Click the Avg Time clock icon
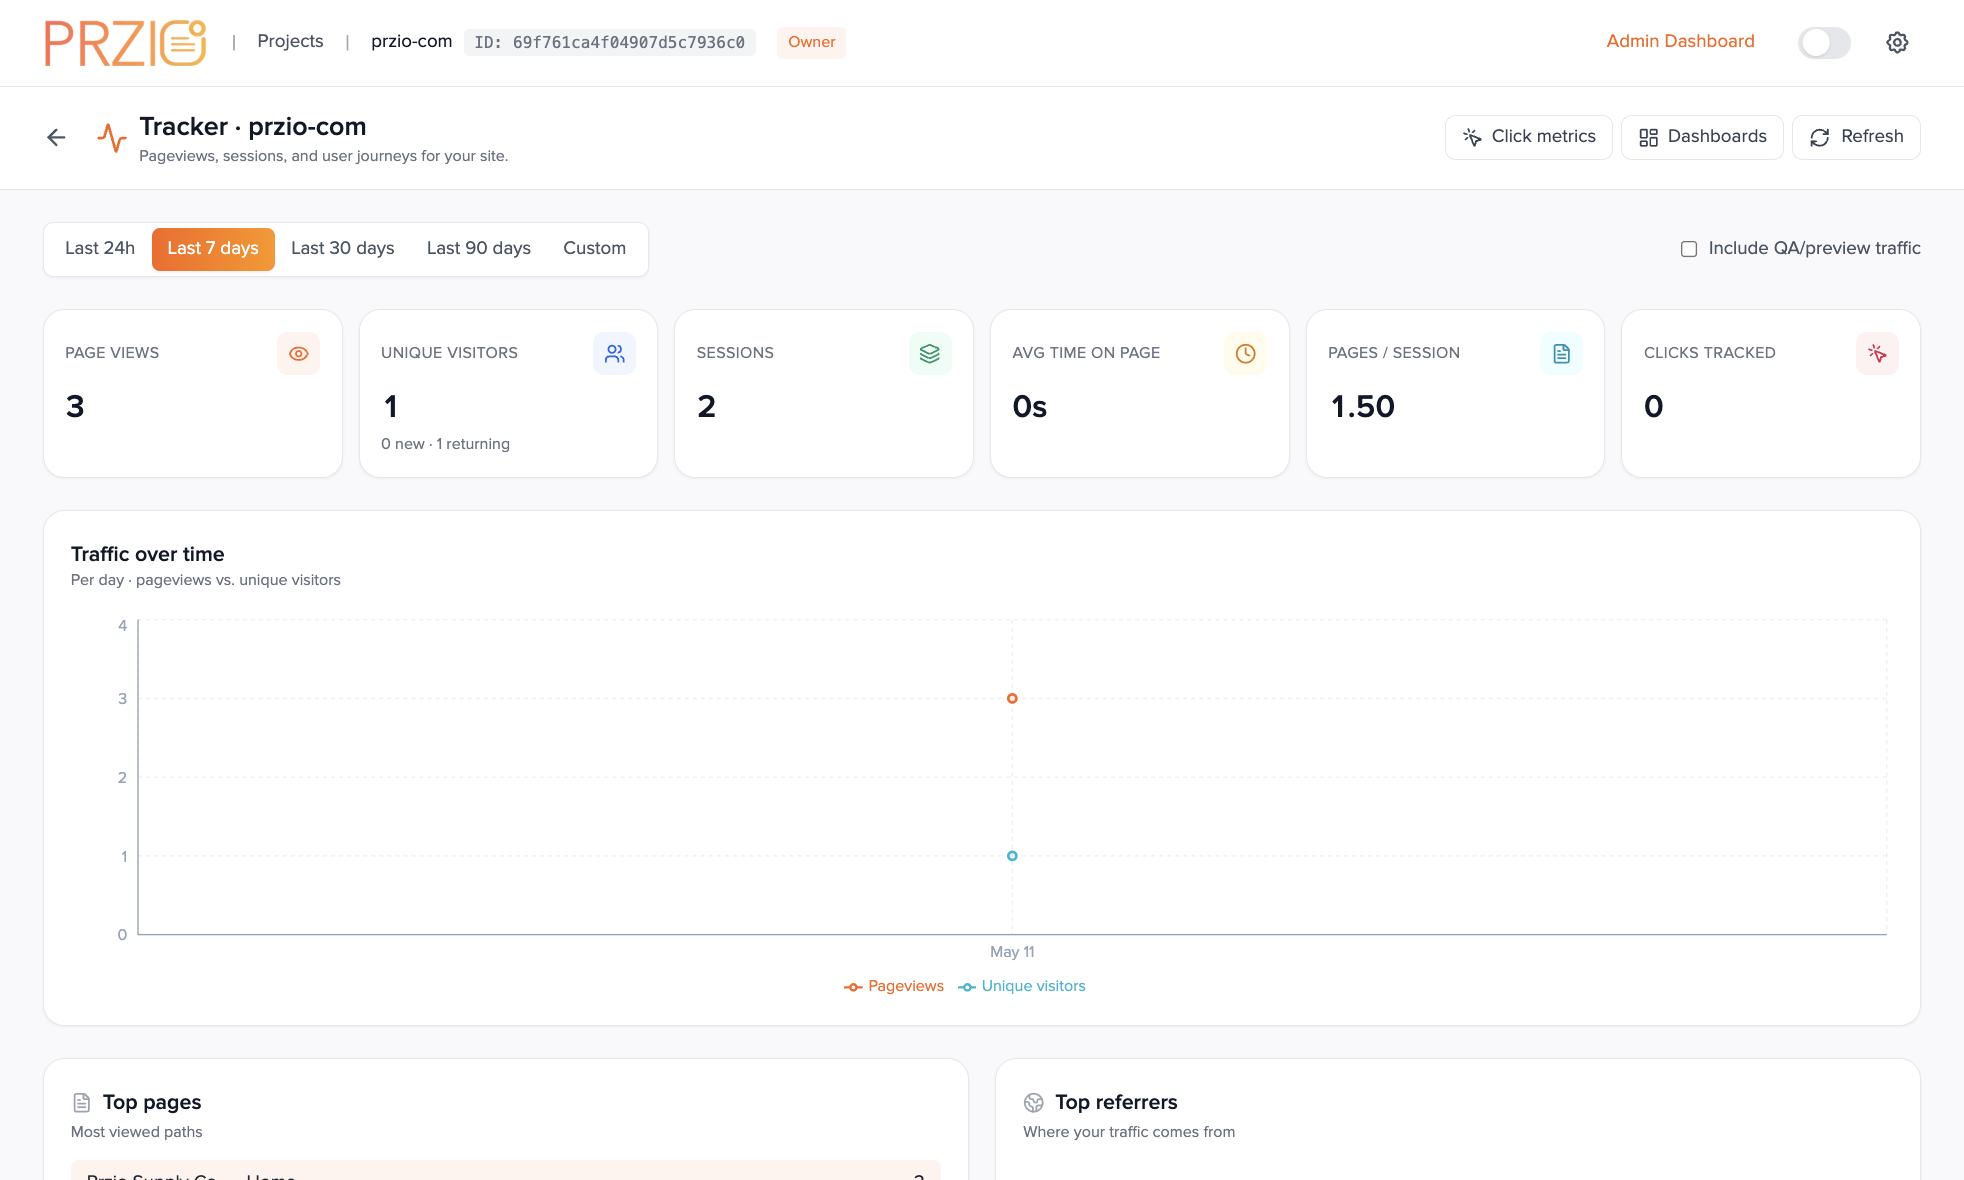1964x1180 pixels. (1245, 353)
